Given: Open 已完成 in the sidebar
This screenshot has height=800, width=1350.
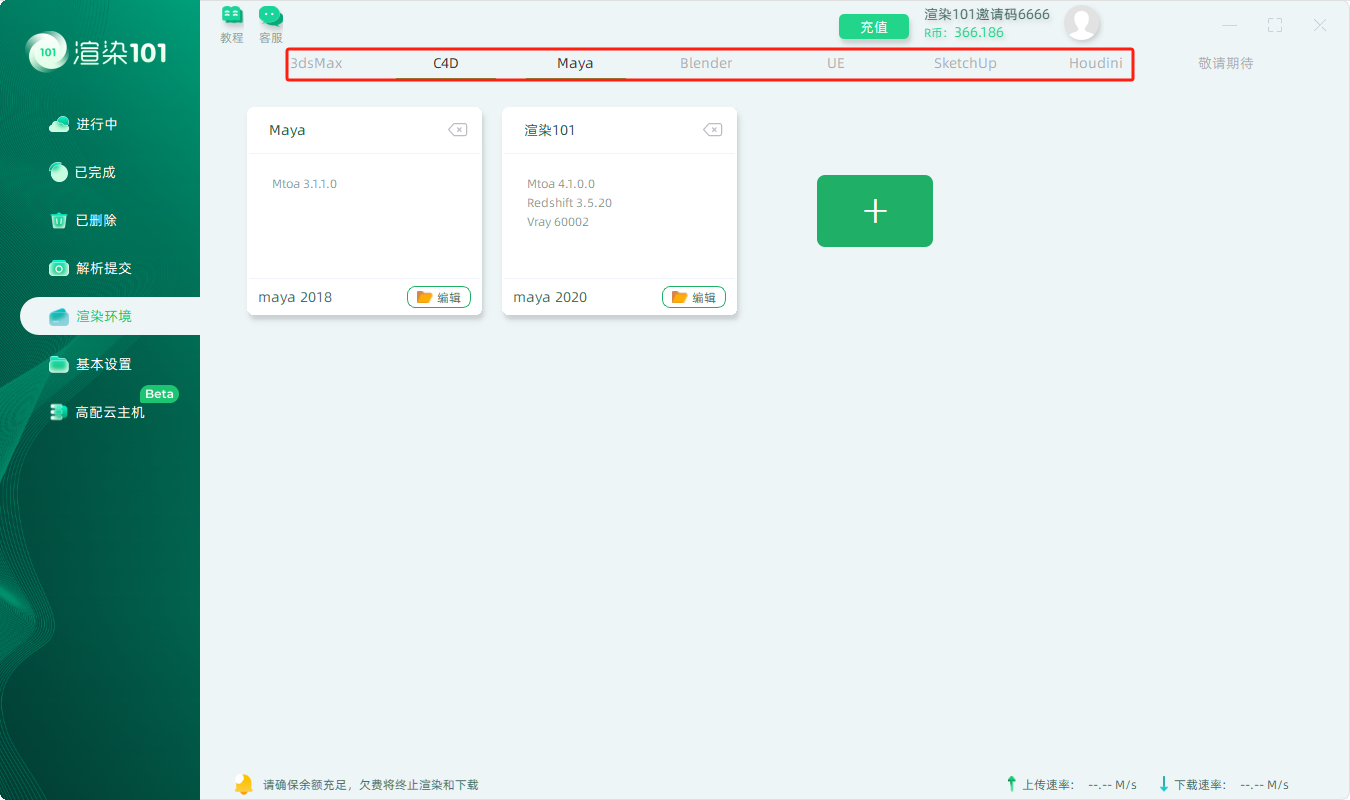Looking at the screenshot, I should (x=84, y=172).
